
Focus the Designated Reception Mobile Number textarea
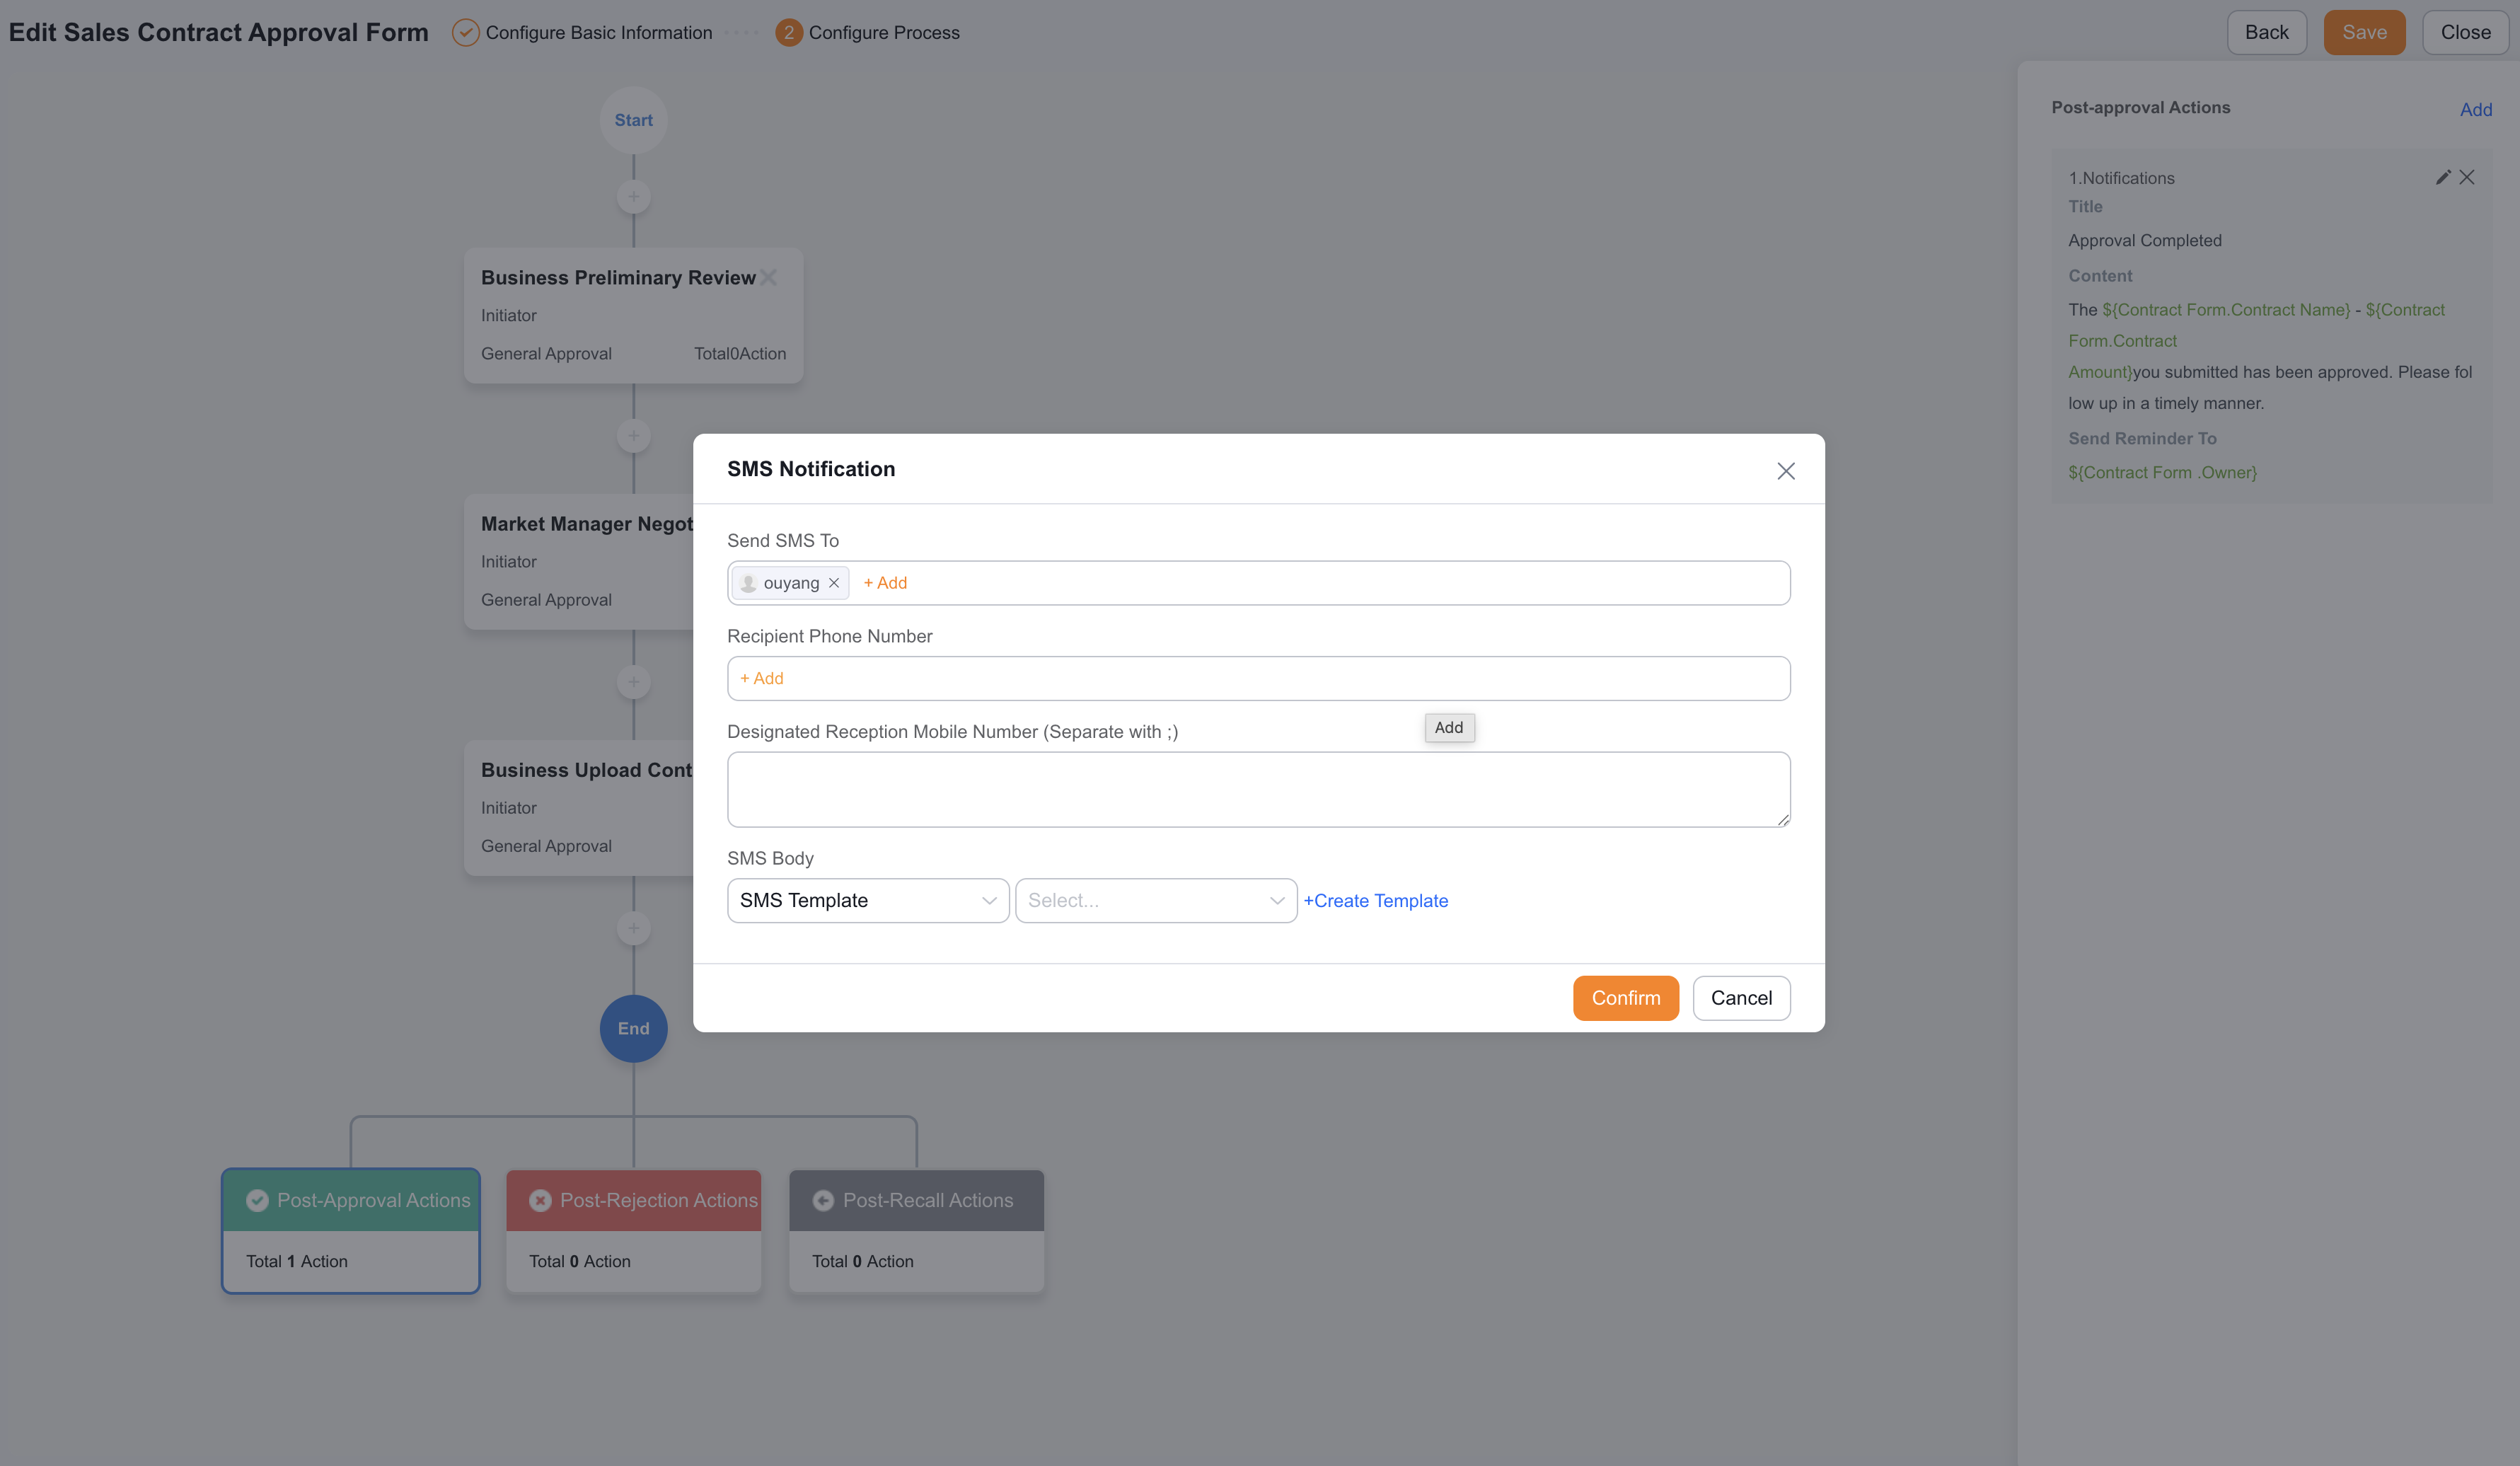(1258, 790)
